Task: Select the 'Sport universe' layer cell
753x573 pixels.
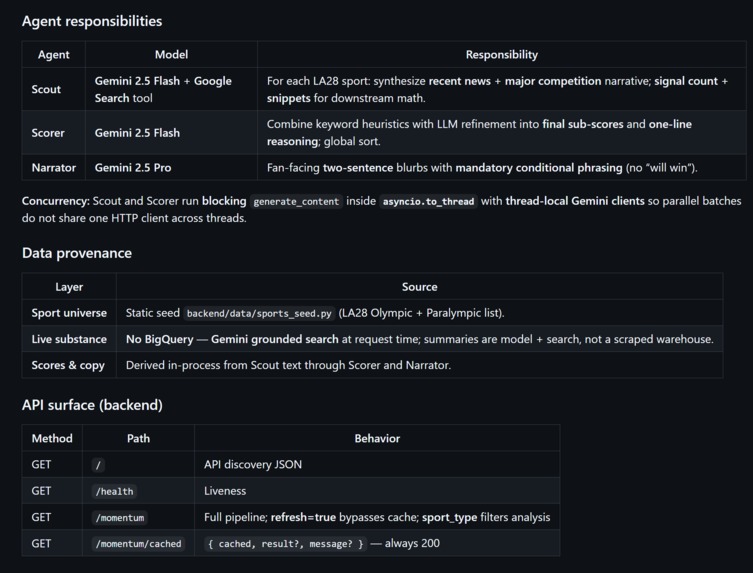Action: (x=69, y=313)
